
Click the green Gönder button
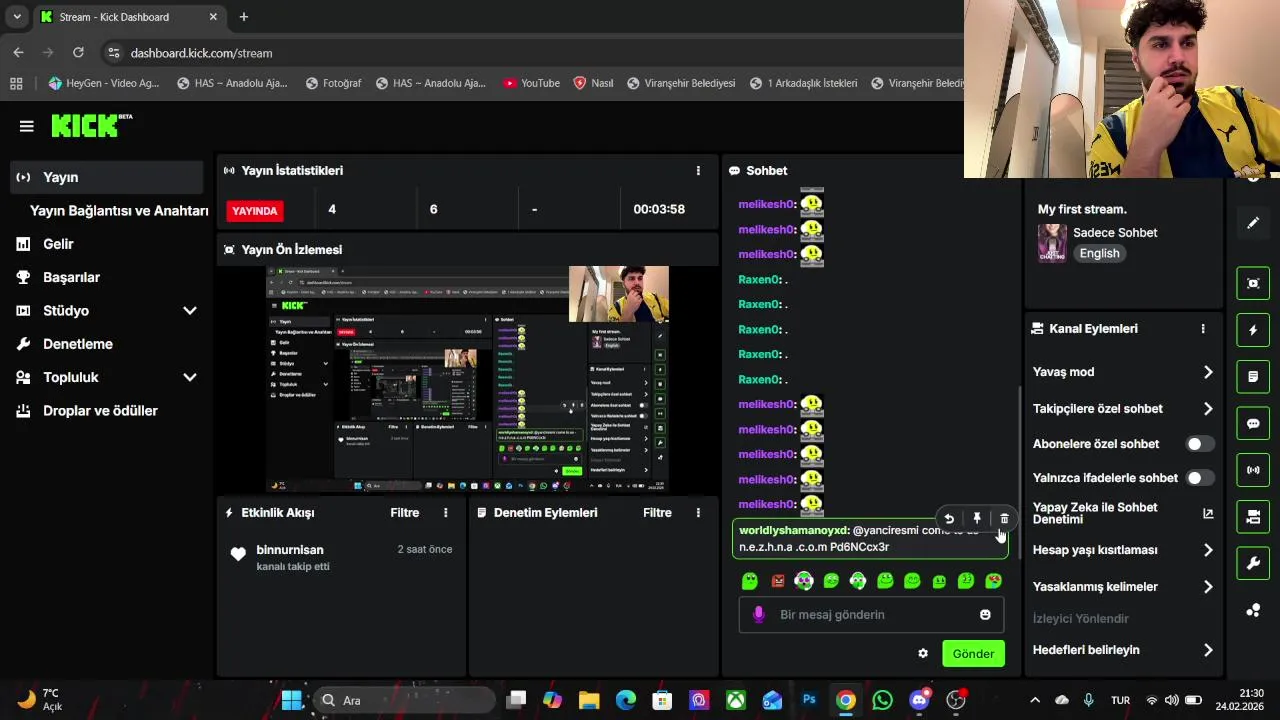973,654
